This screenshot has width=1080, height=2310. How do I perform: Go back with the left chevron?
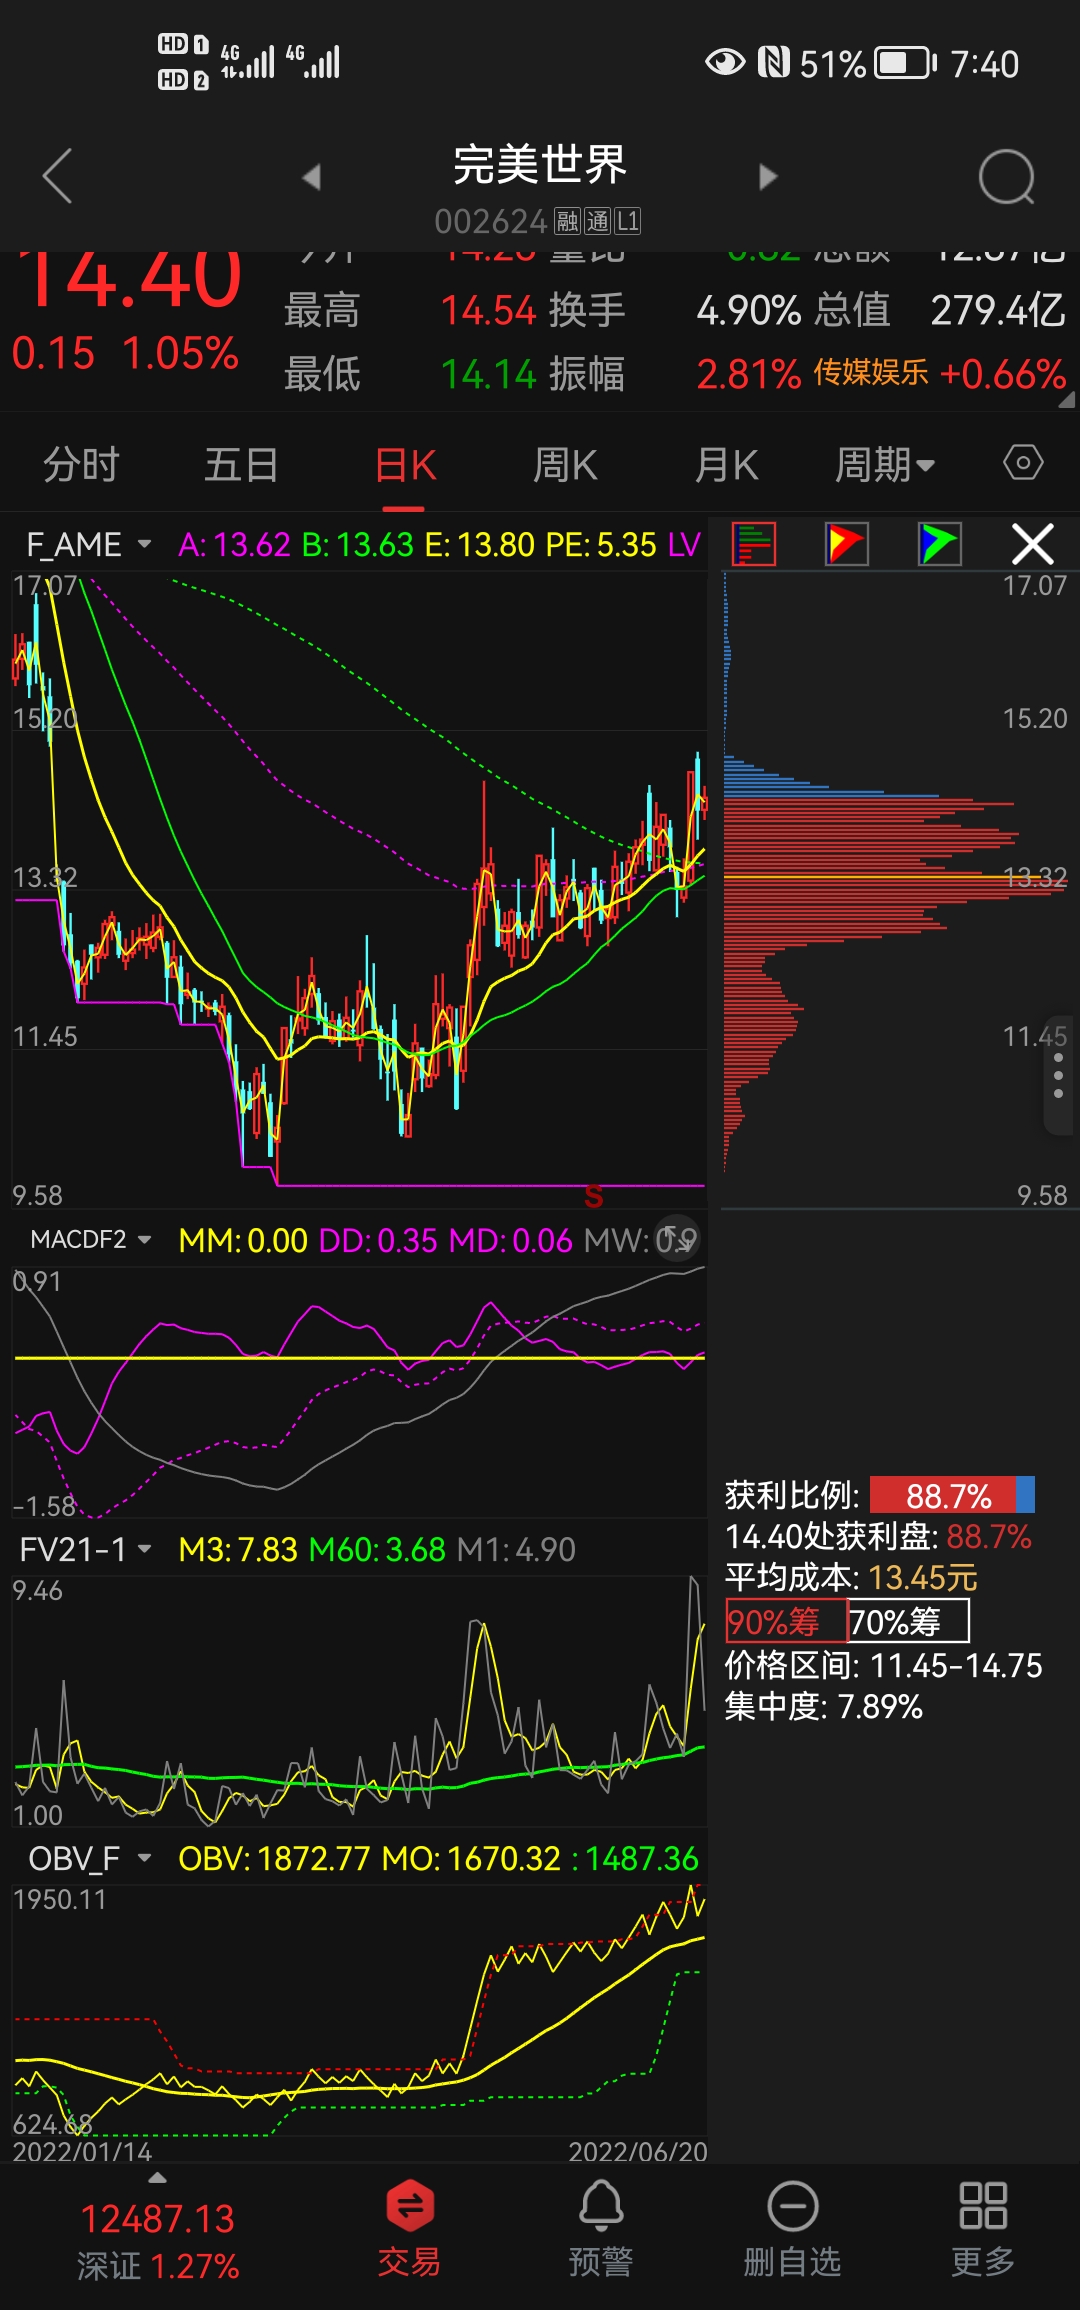coord(58,176)
